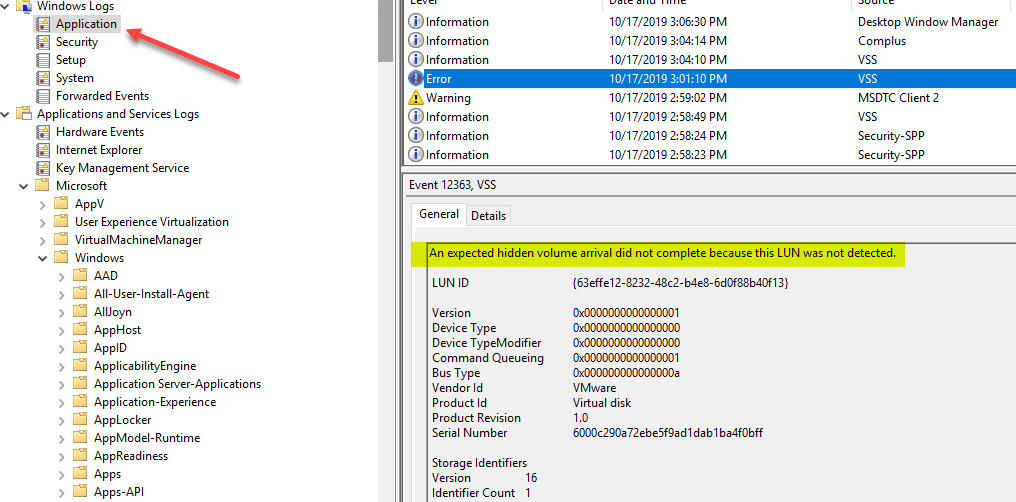
Task: Select Application Server-Applications folder
Action: pyautogui.click(x=178, y=384)
